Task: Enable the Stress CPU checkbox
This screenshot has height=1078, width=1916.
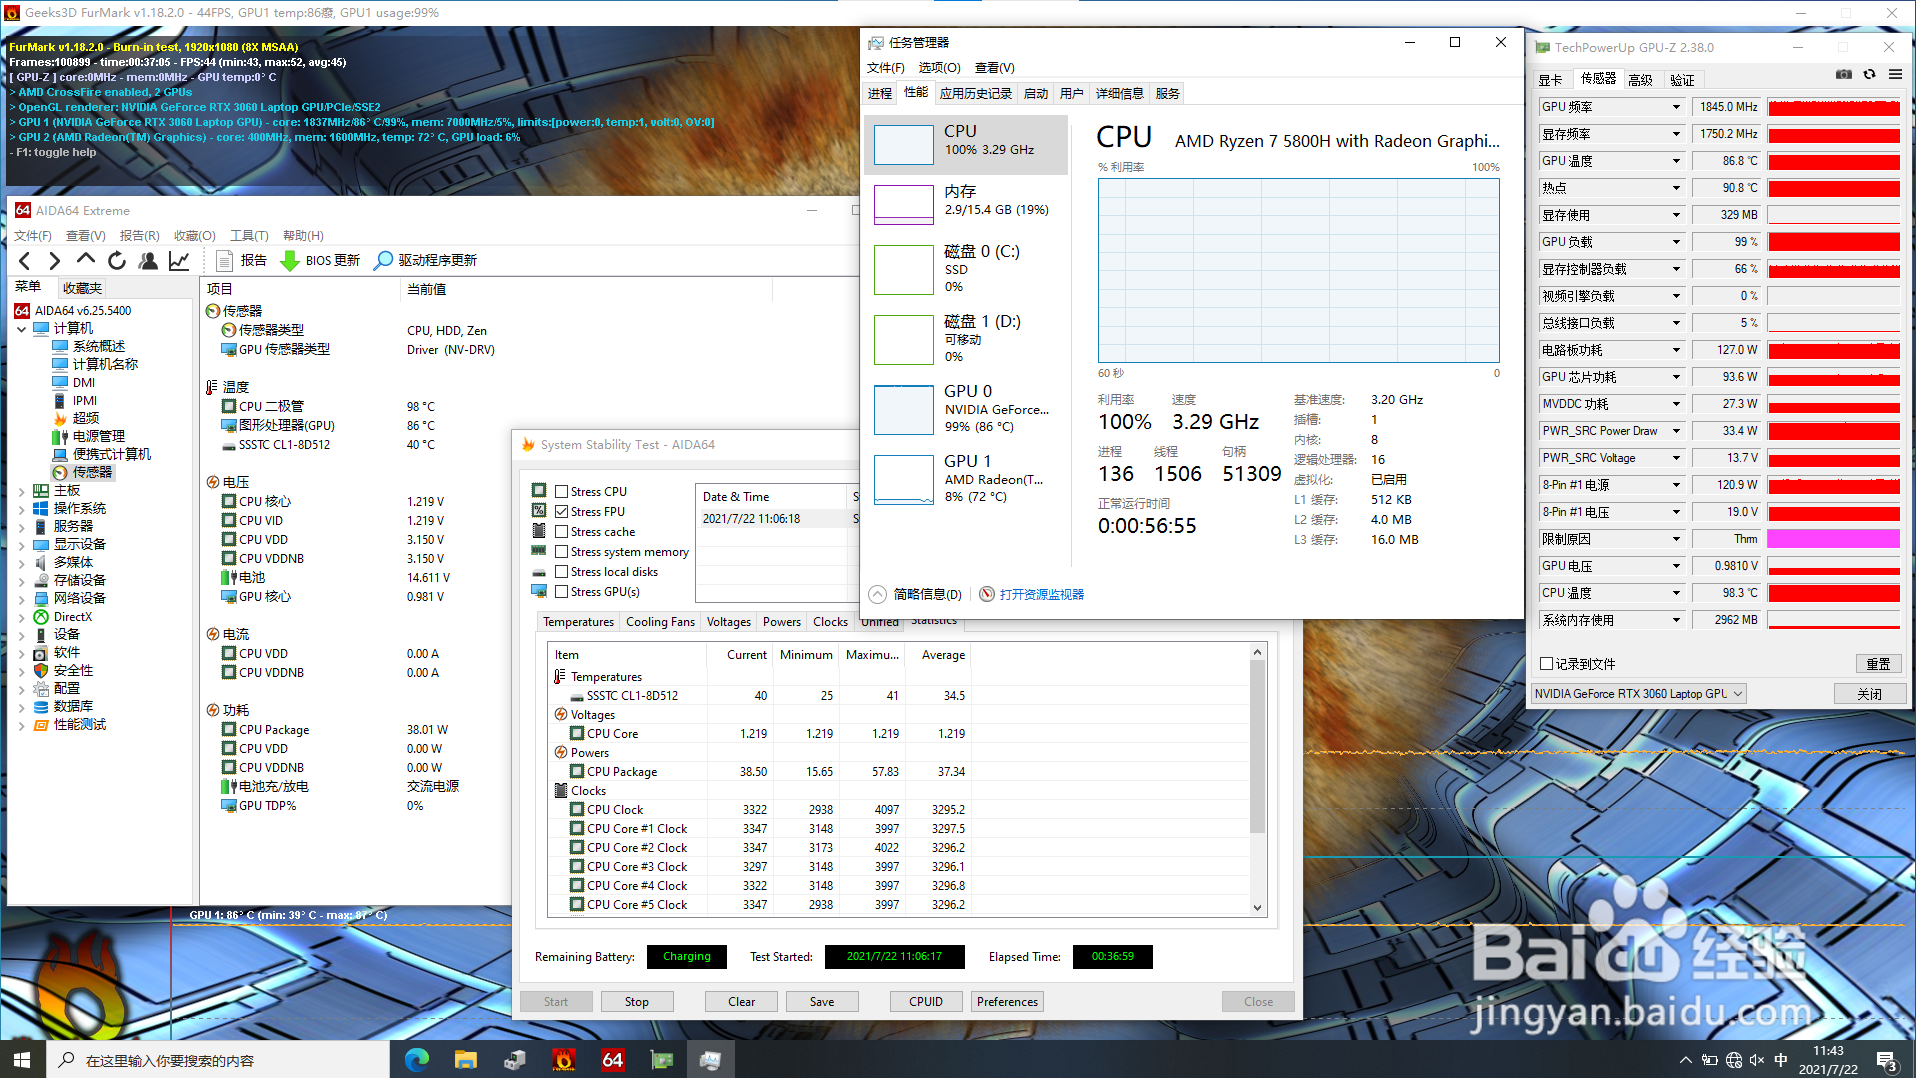Action: 562,492
